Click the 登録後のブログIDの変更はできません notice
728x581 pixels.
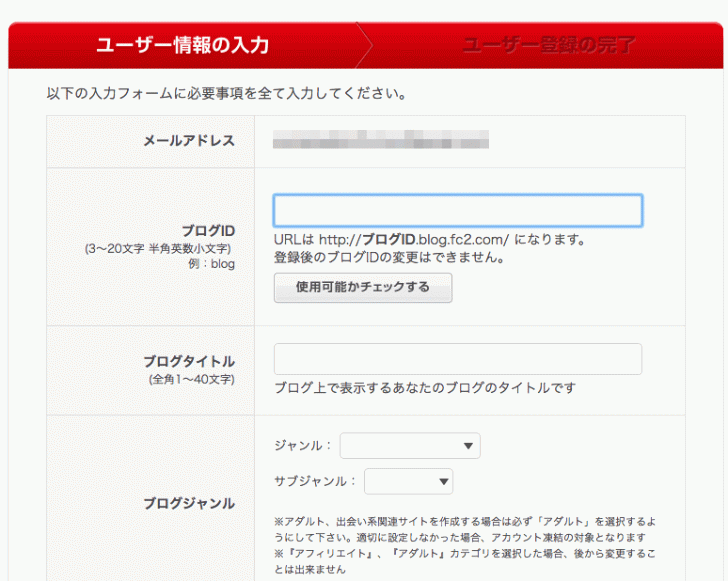click(x=388, y=258)
